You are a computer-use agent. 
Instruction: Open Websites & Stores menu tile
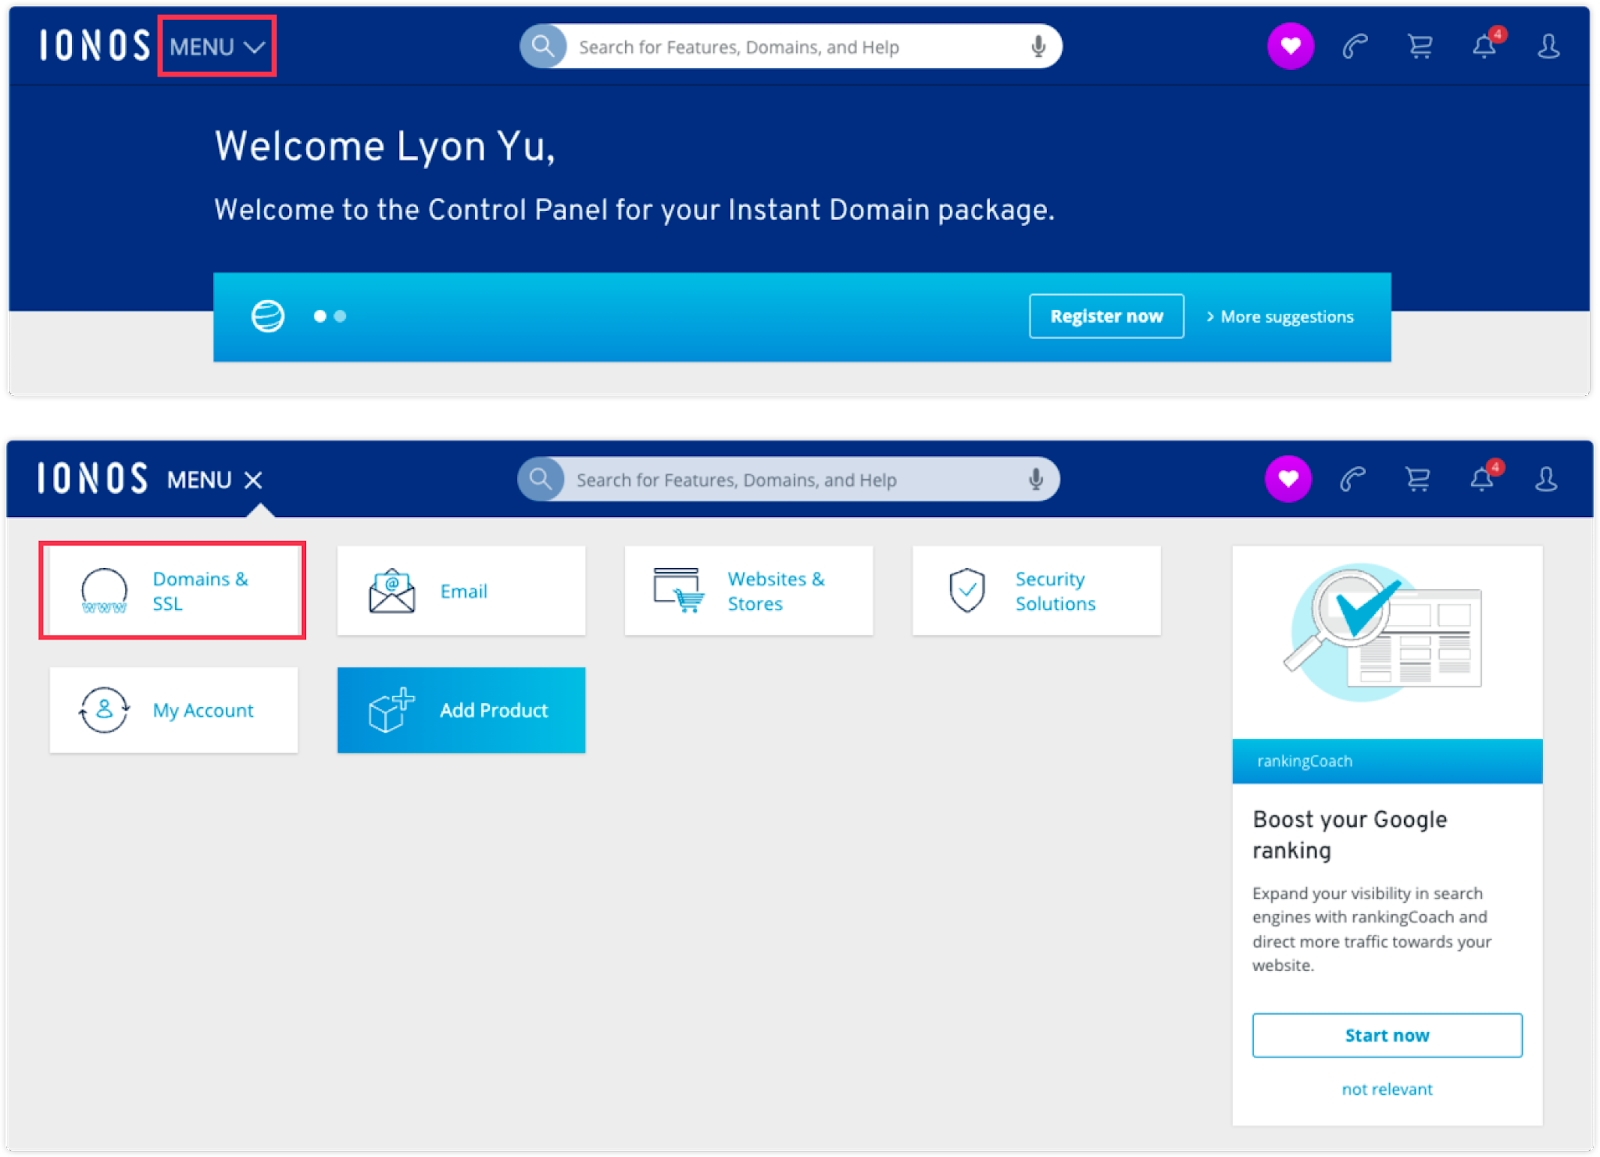coord(749,591)
